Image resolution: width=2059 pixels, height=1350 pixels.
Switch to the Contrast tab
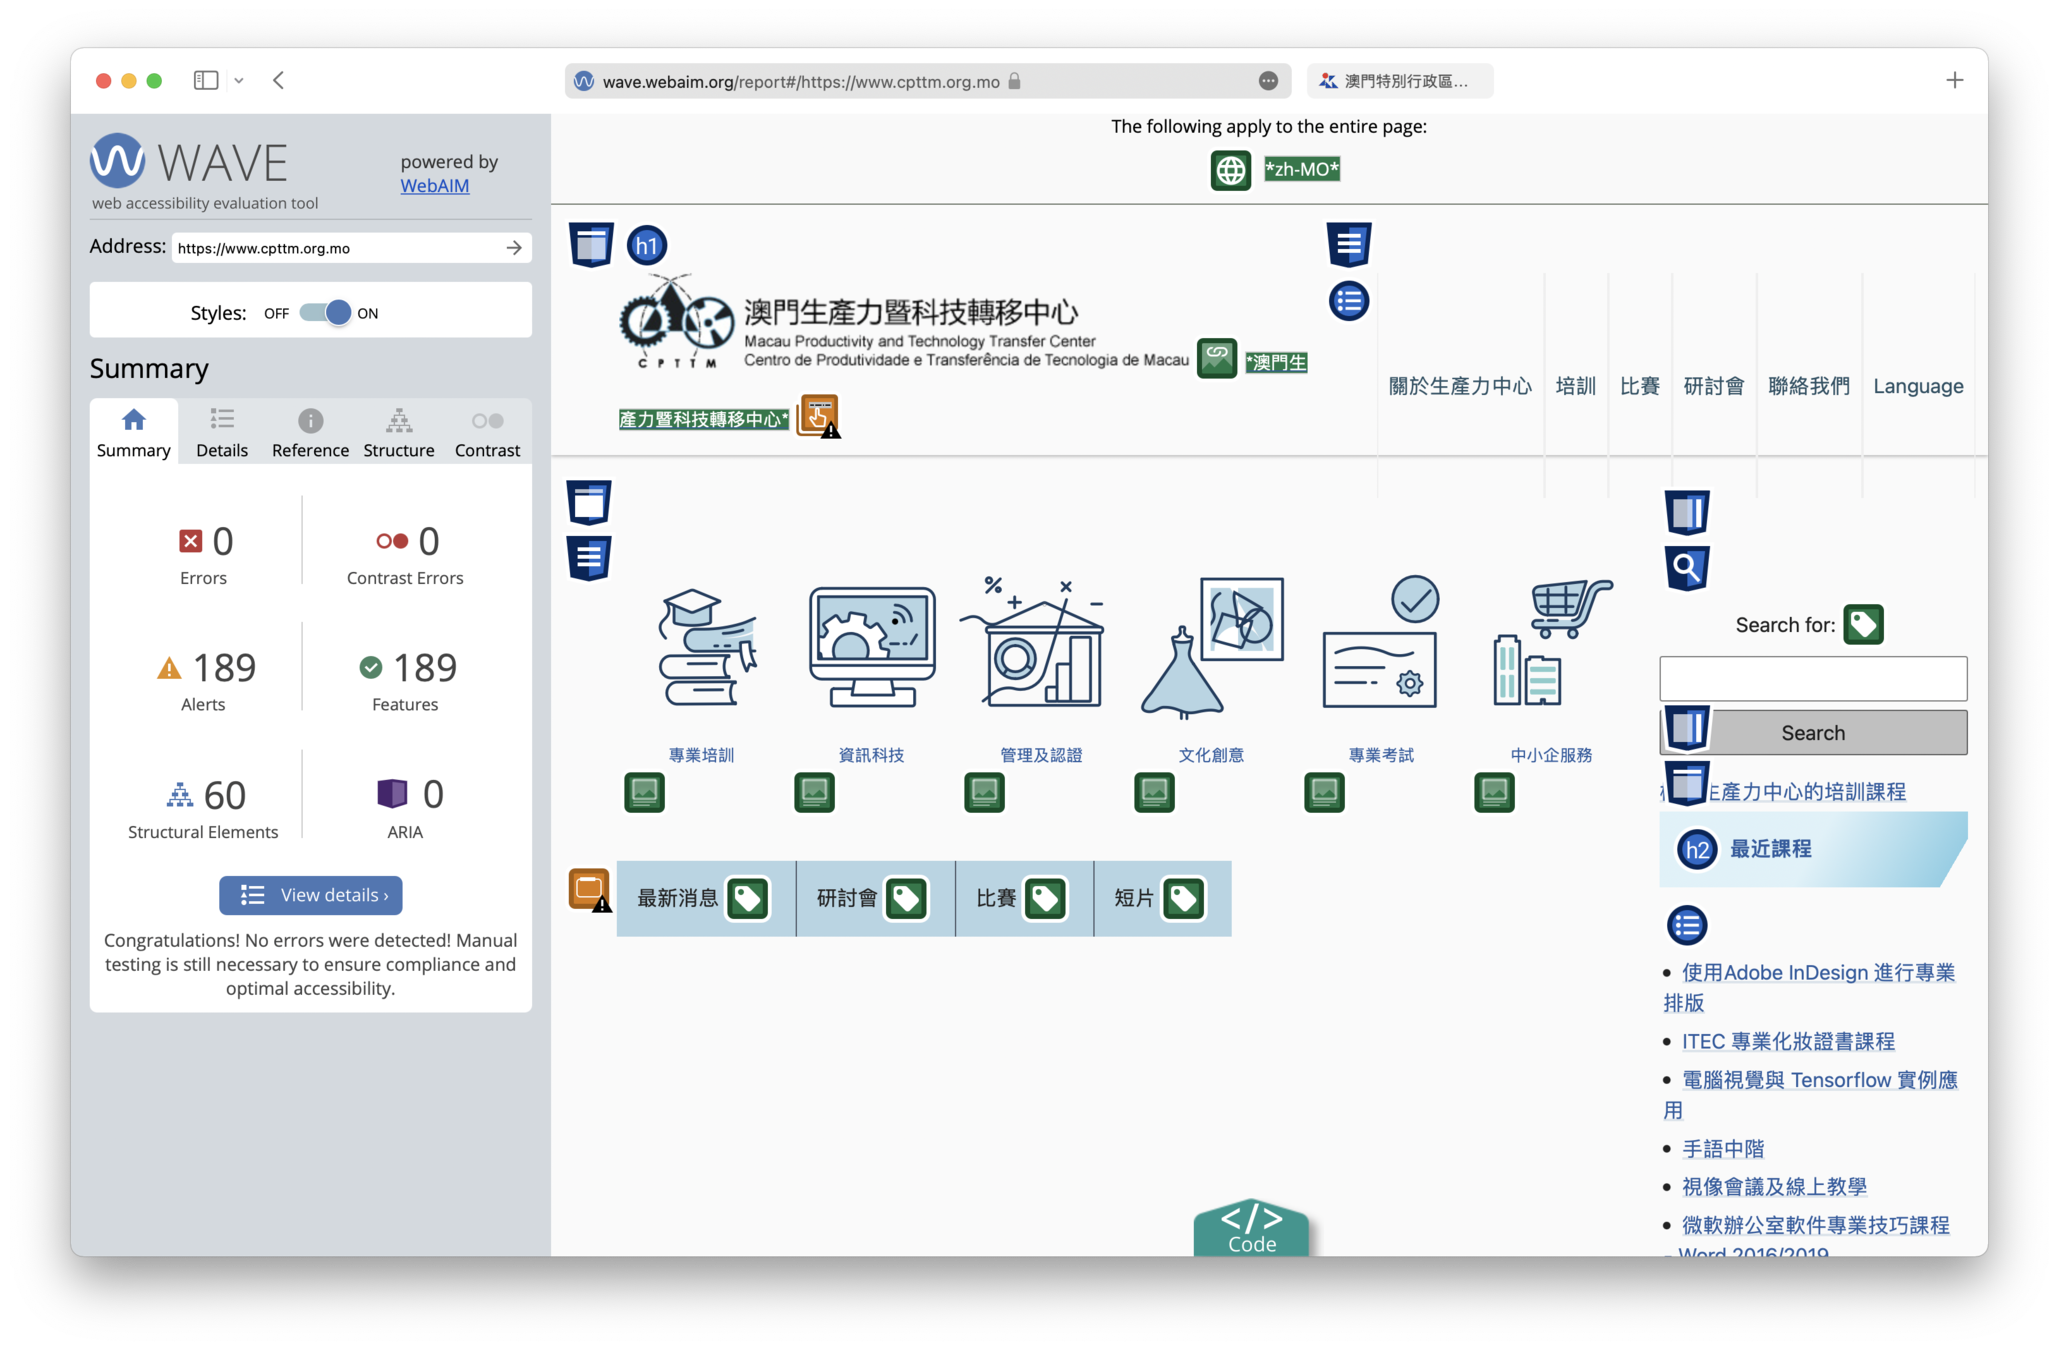[487, 432]
